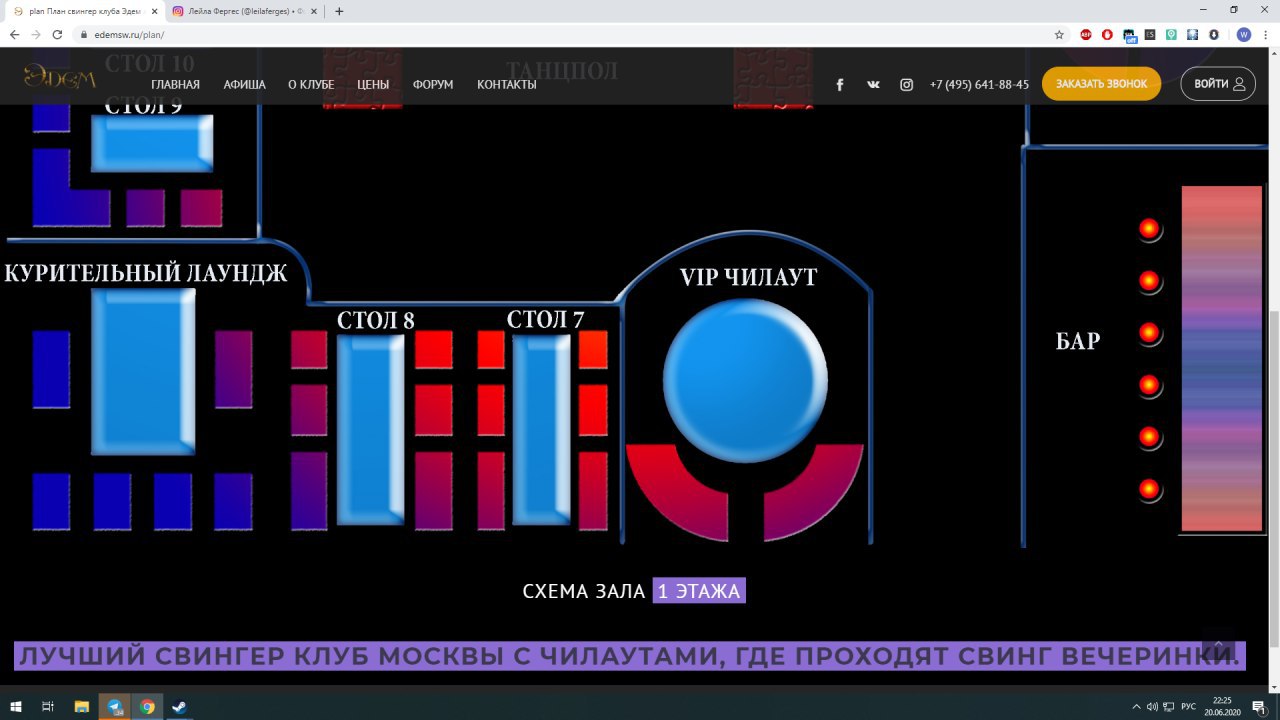The height and width of the screenshot is (720, 1280).
Task: Click ВОЙТИ login button
Action: (1218, 84)
